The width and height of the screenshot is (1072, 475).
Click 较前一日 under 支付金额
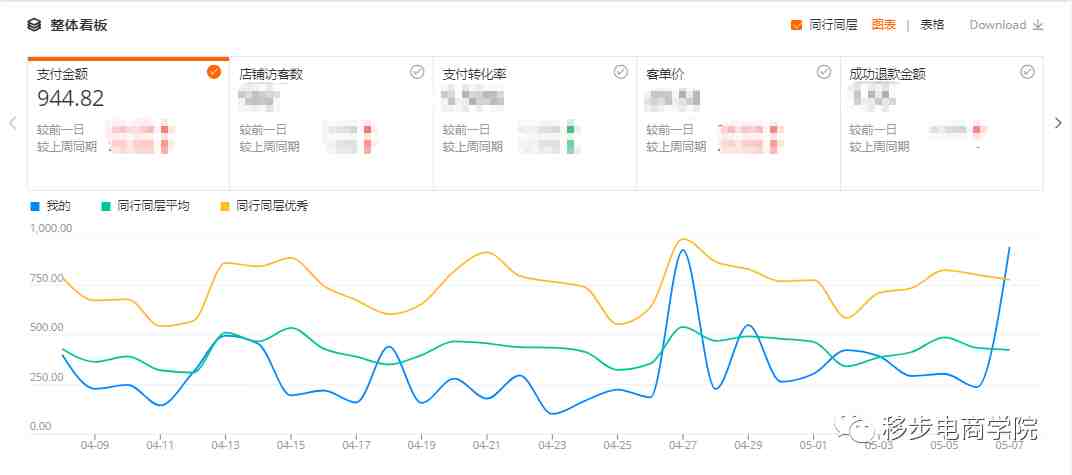[60, 130]
